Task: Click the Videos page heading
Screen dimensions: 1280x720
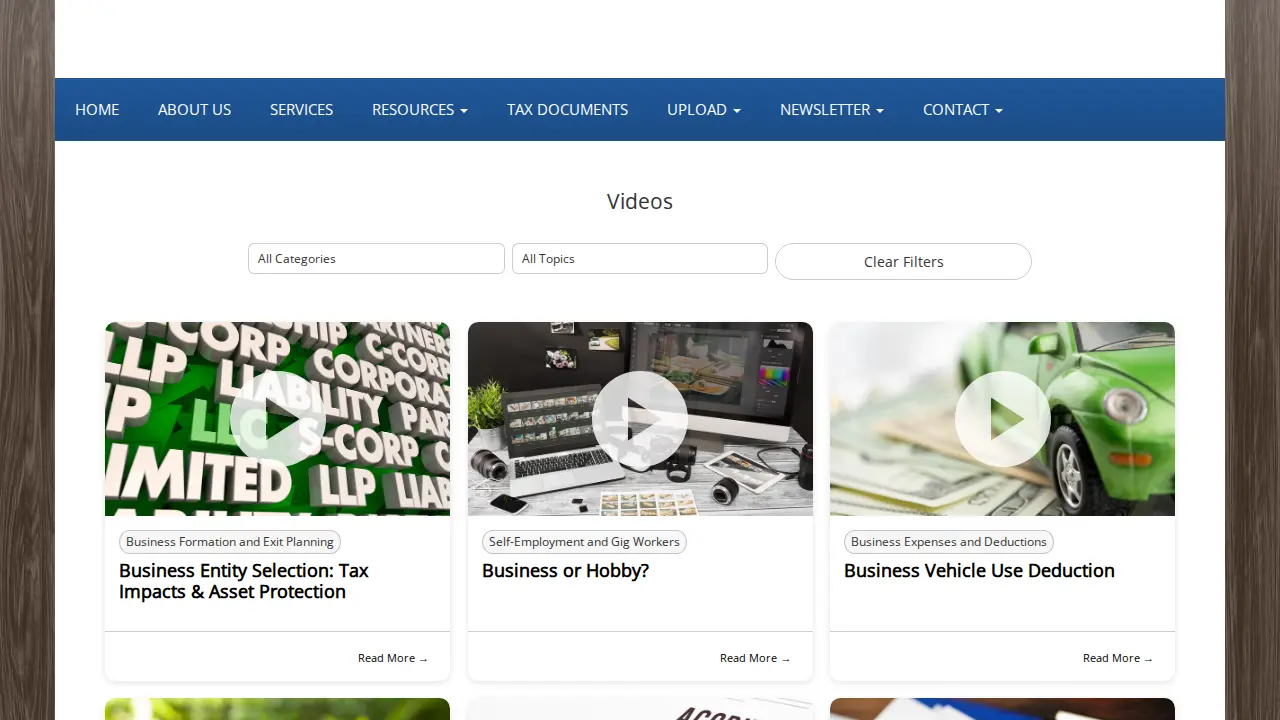Action: click(640, 201)
